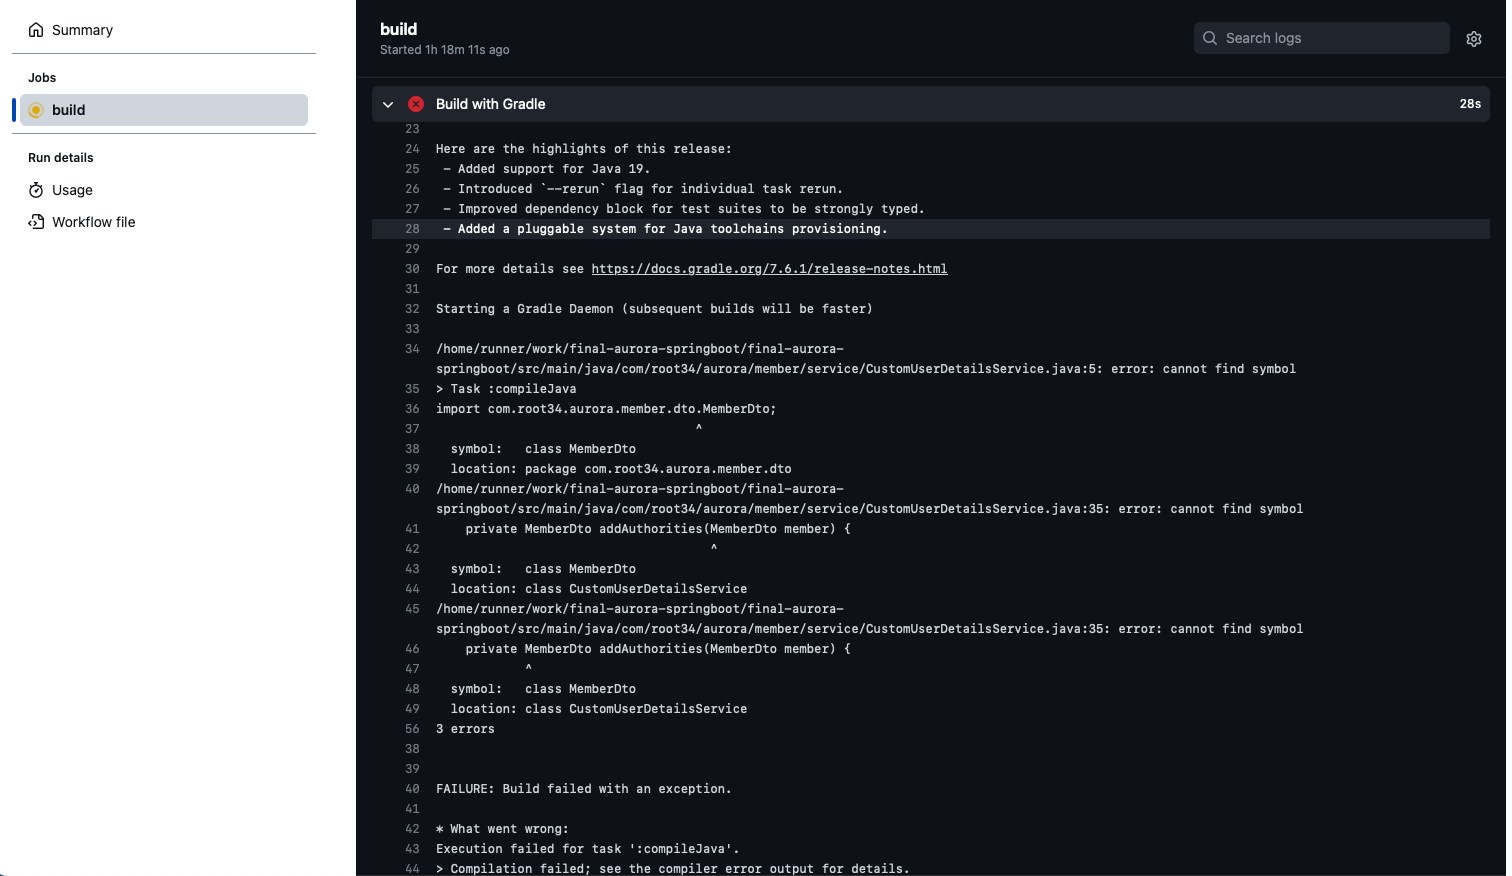Click the Usage stopwatch icon
The height and width of the screenshot is (876, 1512).
point(36,190)
